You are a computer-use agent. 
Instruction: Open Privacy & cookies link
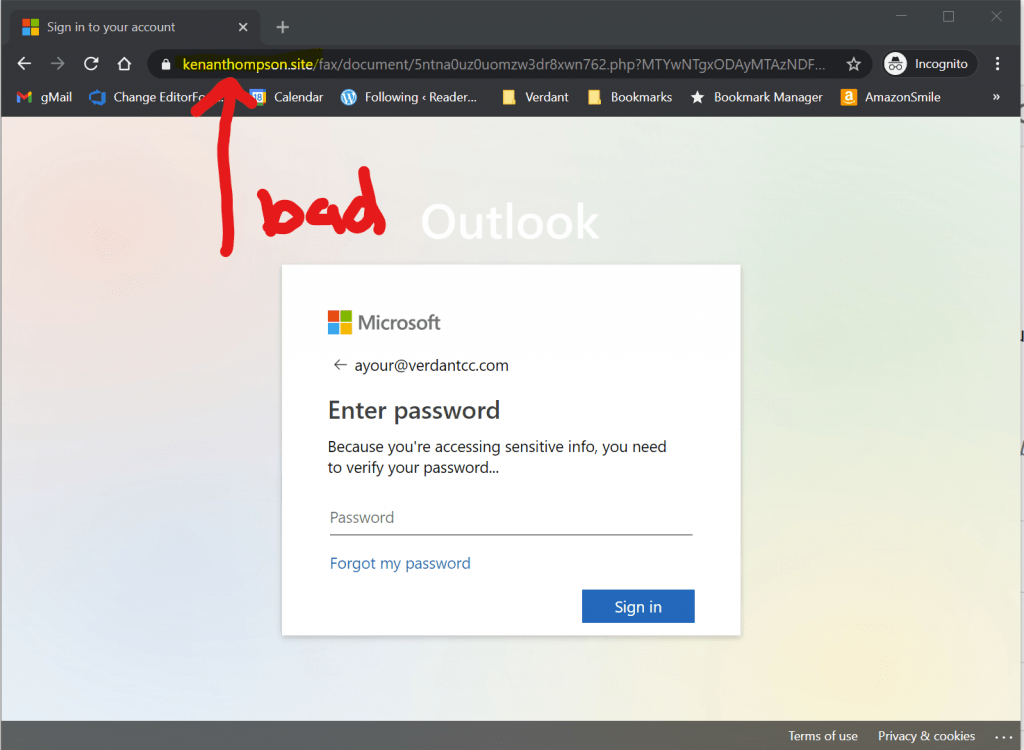click(x=926, y=736)
